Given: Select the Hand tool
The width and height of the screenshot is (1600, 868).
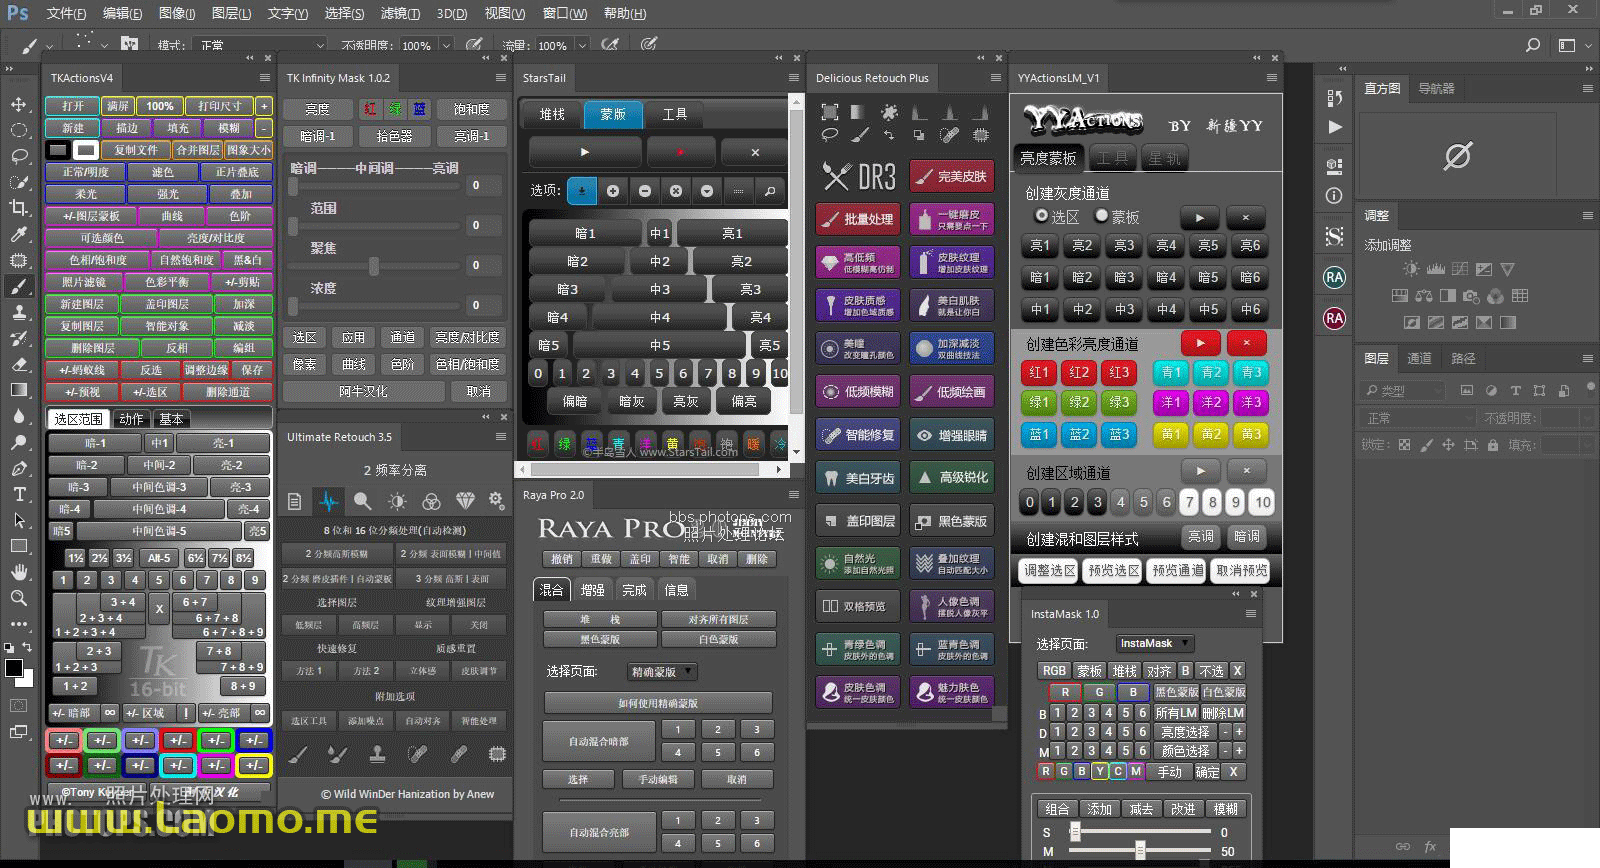Looking at the screenshot, I should 19,572.
